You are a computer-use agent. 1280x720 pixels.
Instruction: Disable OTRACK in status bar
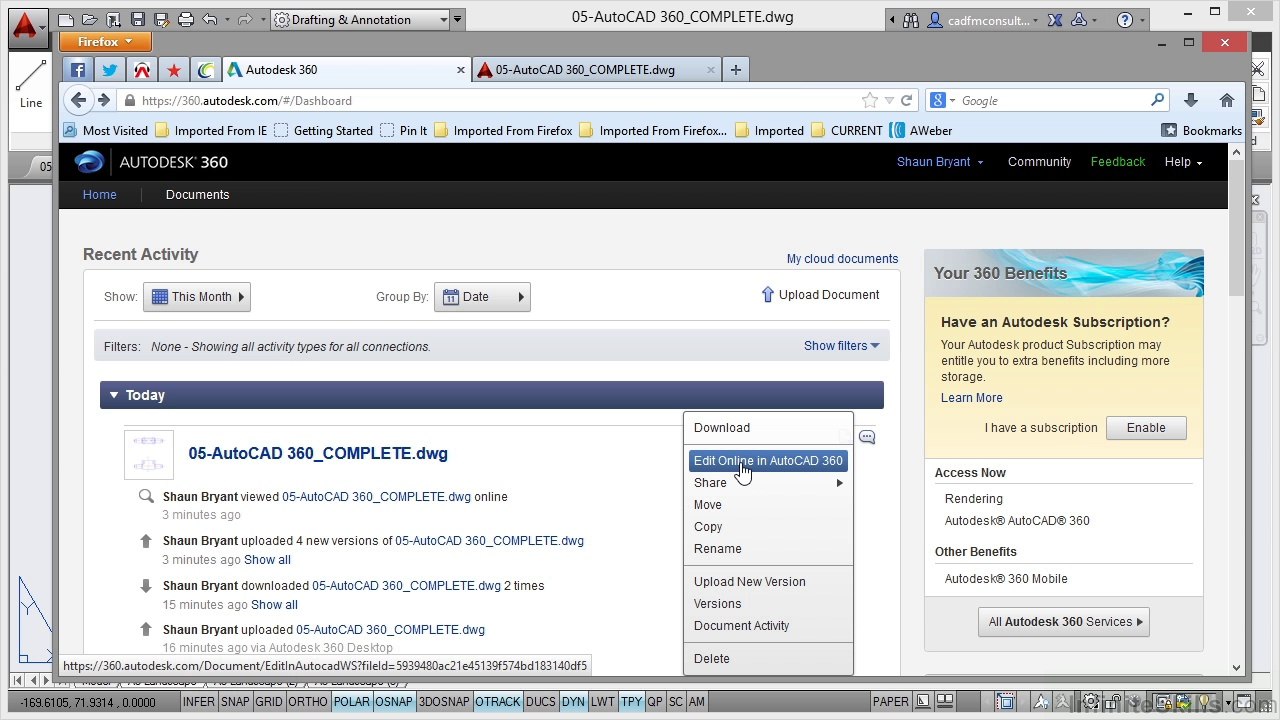[x=498, y=702]
